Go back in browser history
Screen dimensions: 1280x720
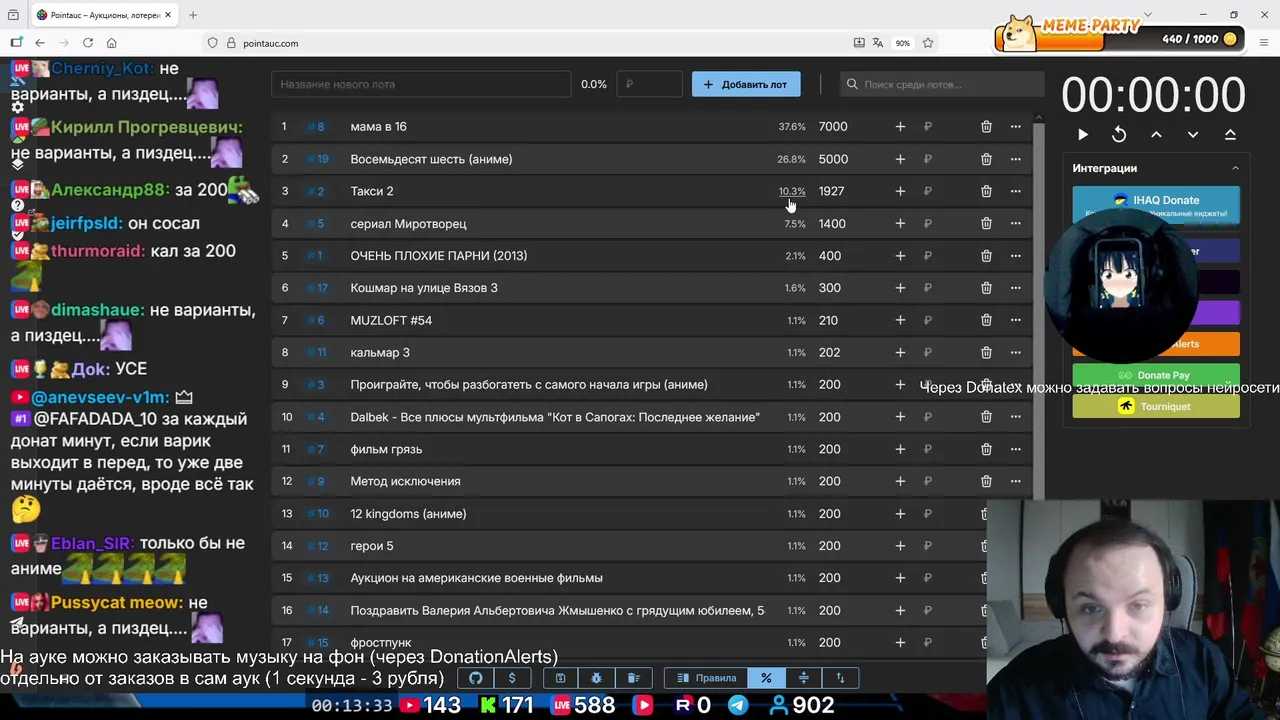pyautogui.click(x=40, y=43)
